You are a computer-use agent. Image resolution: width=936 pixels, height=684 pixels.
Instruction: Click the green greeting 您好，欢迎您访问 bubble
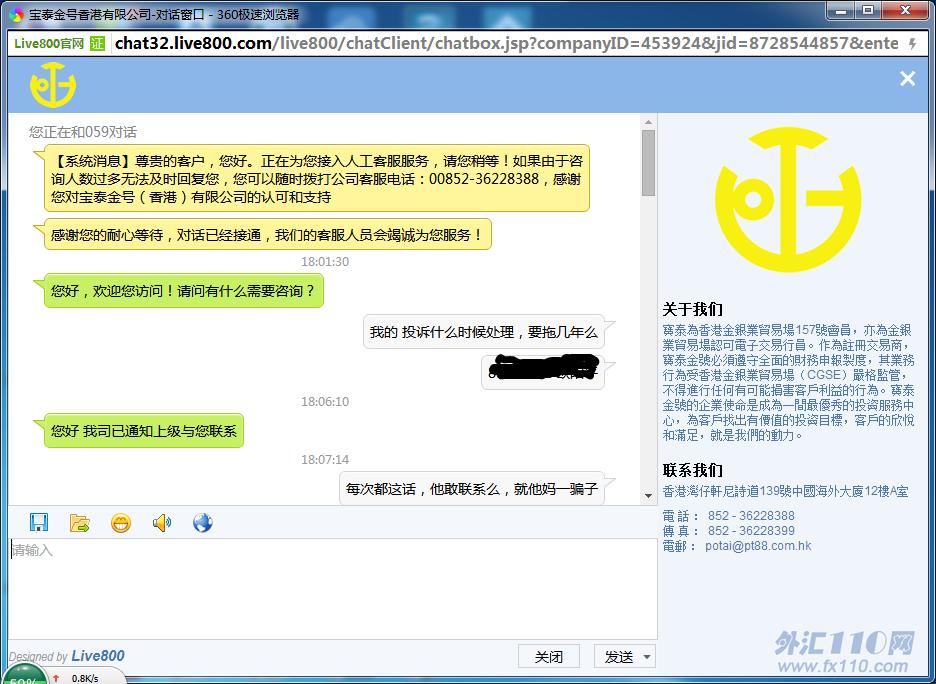[183, 291]
